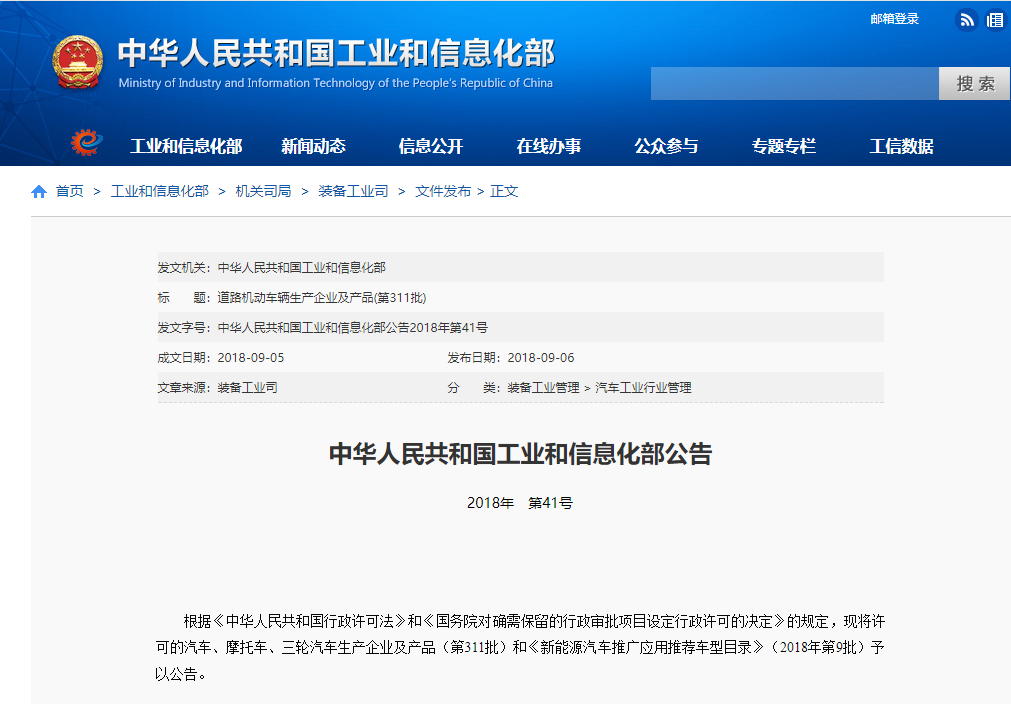Click the home icon in the breadcrumb bar
This screenshot has height=704, width=1011.
pyautogui.click(x=38, y=189)
